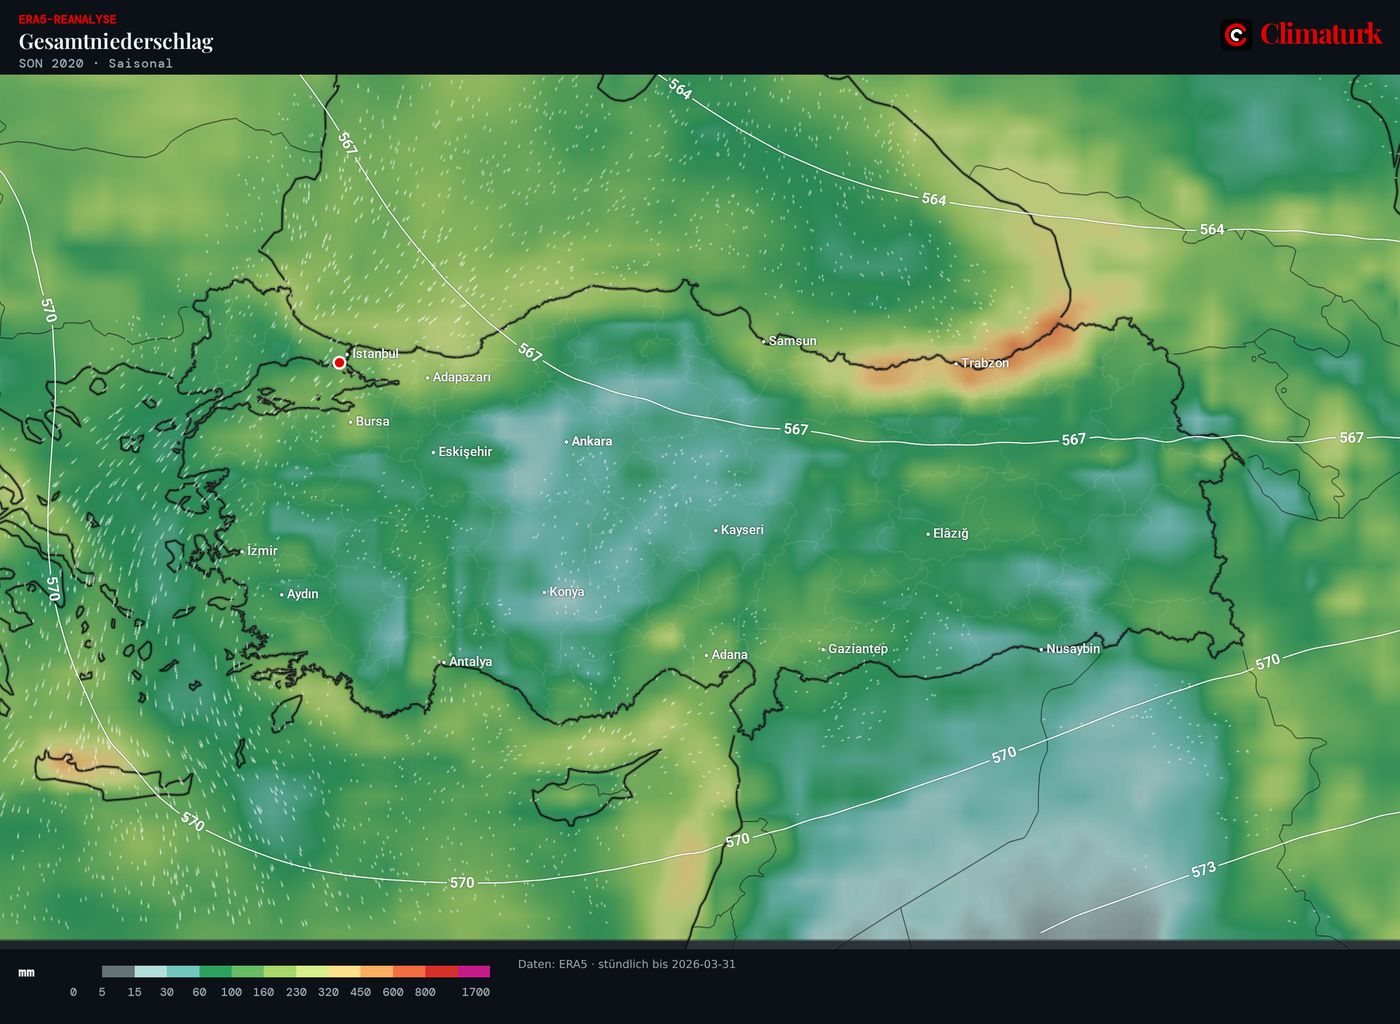Select the Kayseri city label
Viewport: 1400px width, 1024px height.
742,530
